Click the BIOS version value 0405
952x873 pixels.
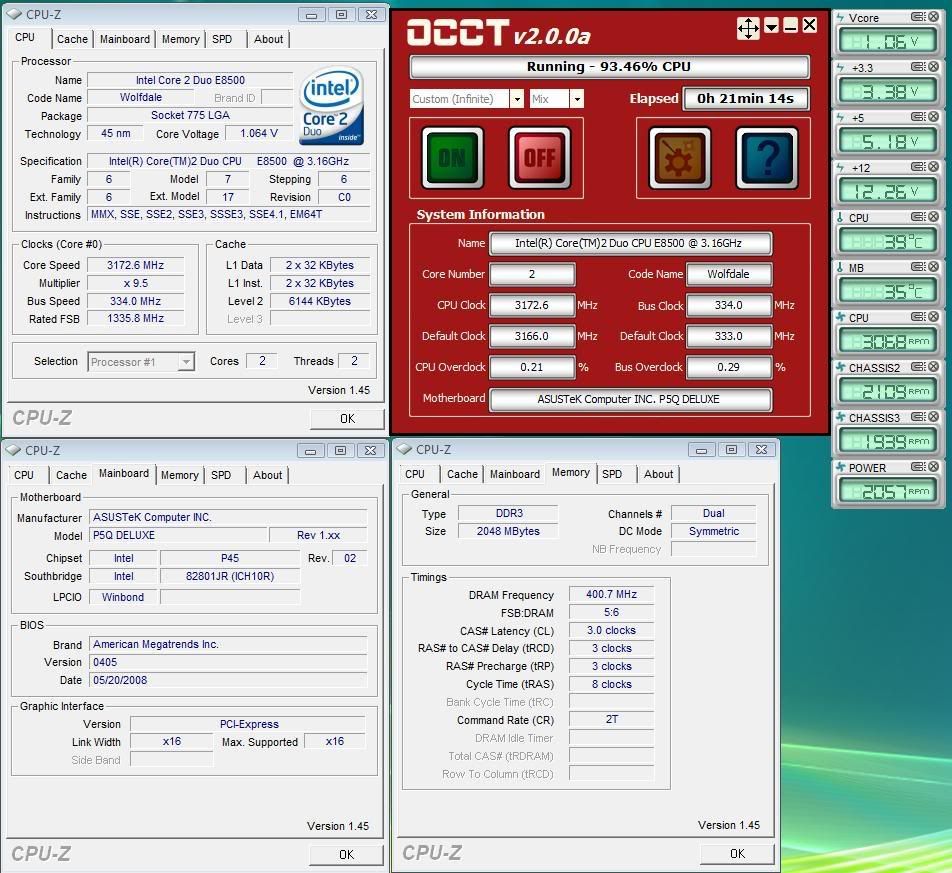(x=228, y=662)
